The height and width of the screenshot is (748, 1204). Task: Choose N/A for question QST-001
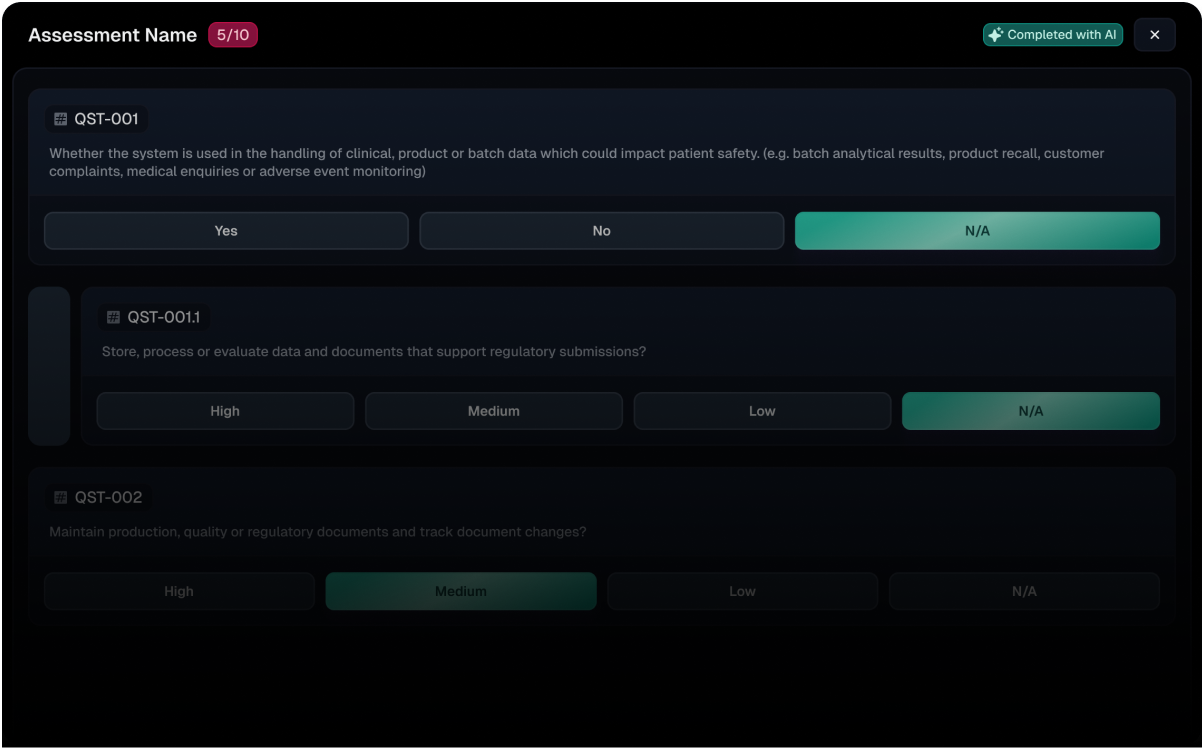[977, 231]
